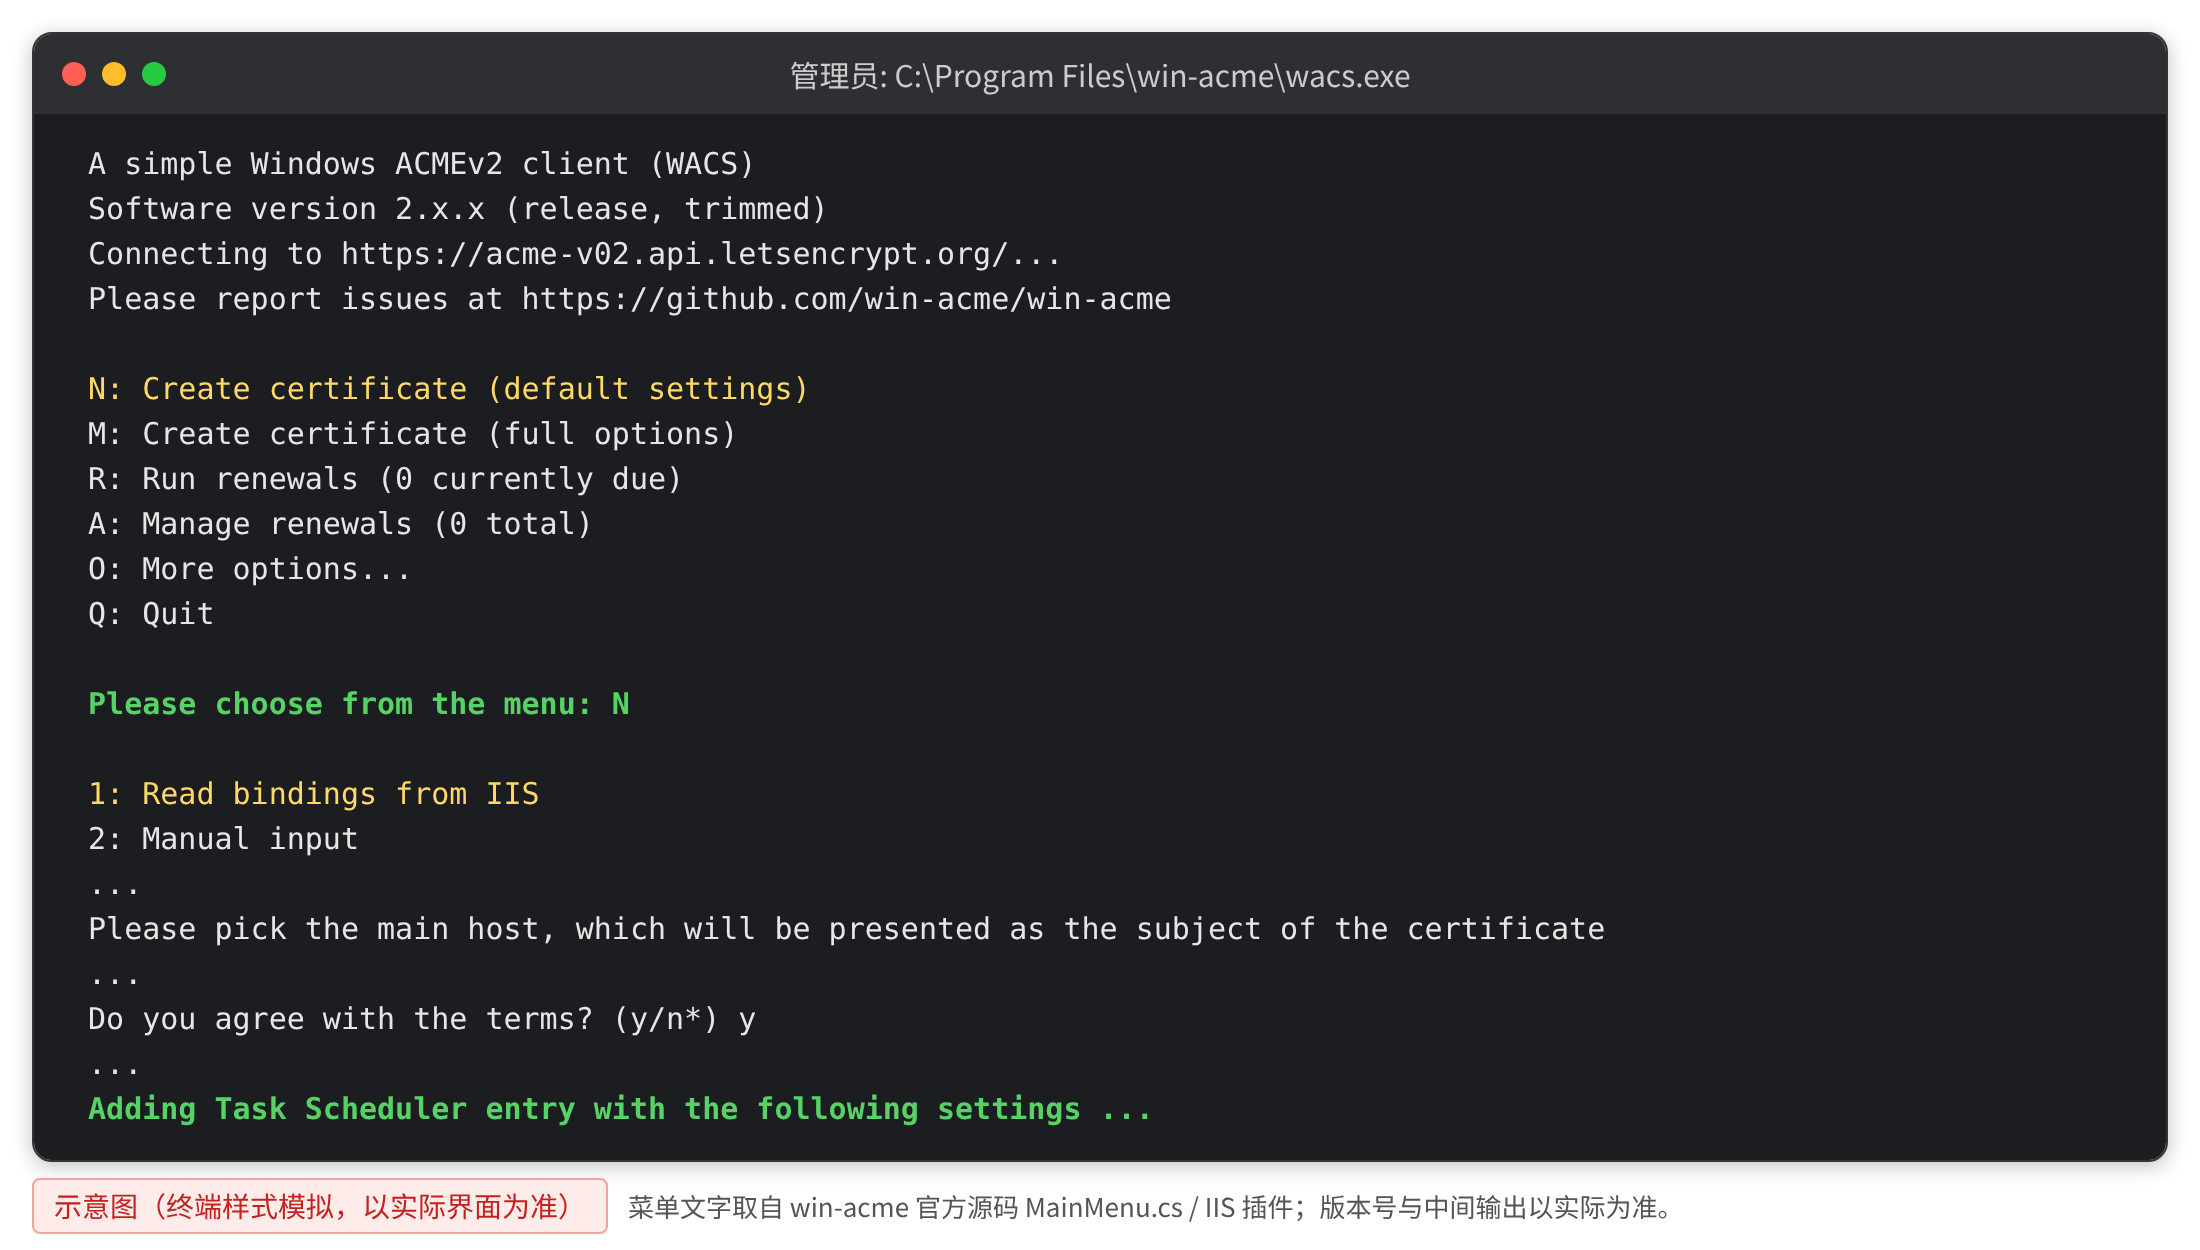
Task: Open the github.com/win-acme/win-acme link
Action: click(x=846, y=299)
